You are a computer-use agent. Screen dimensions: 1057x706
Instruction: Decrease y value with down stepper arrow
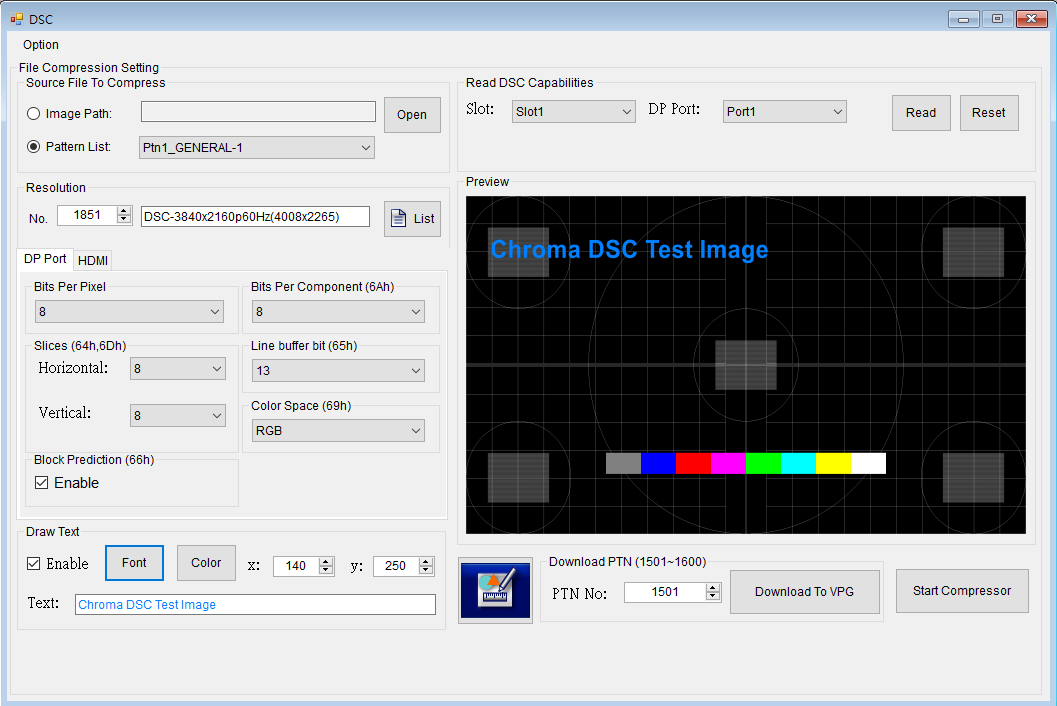pos(426,570)
